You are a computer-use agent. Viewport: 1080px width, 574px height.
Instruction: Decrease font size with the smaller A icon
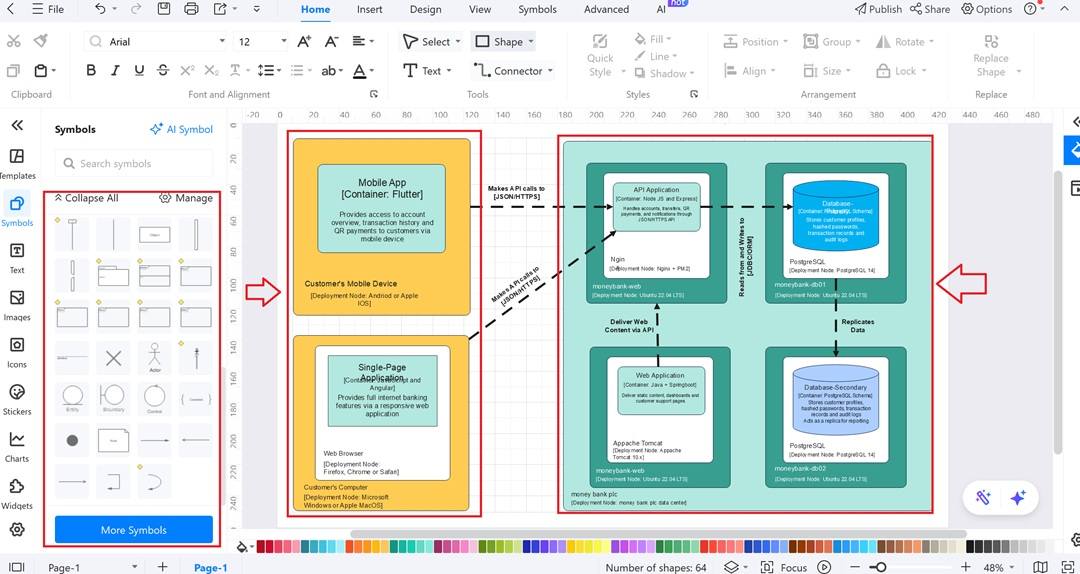click(331, 41)
